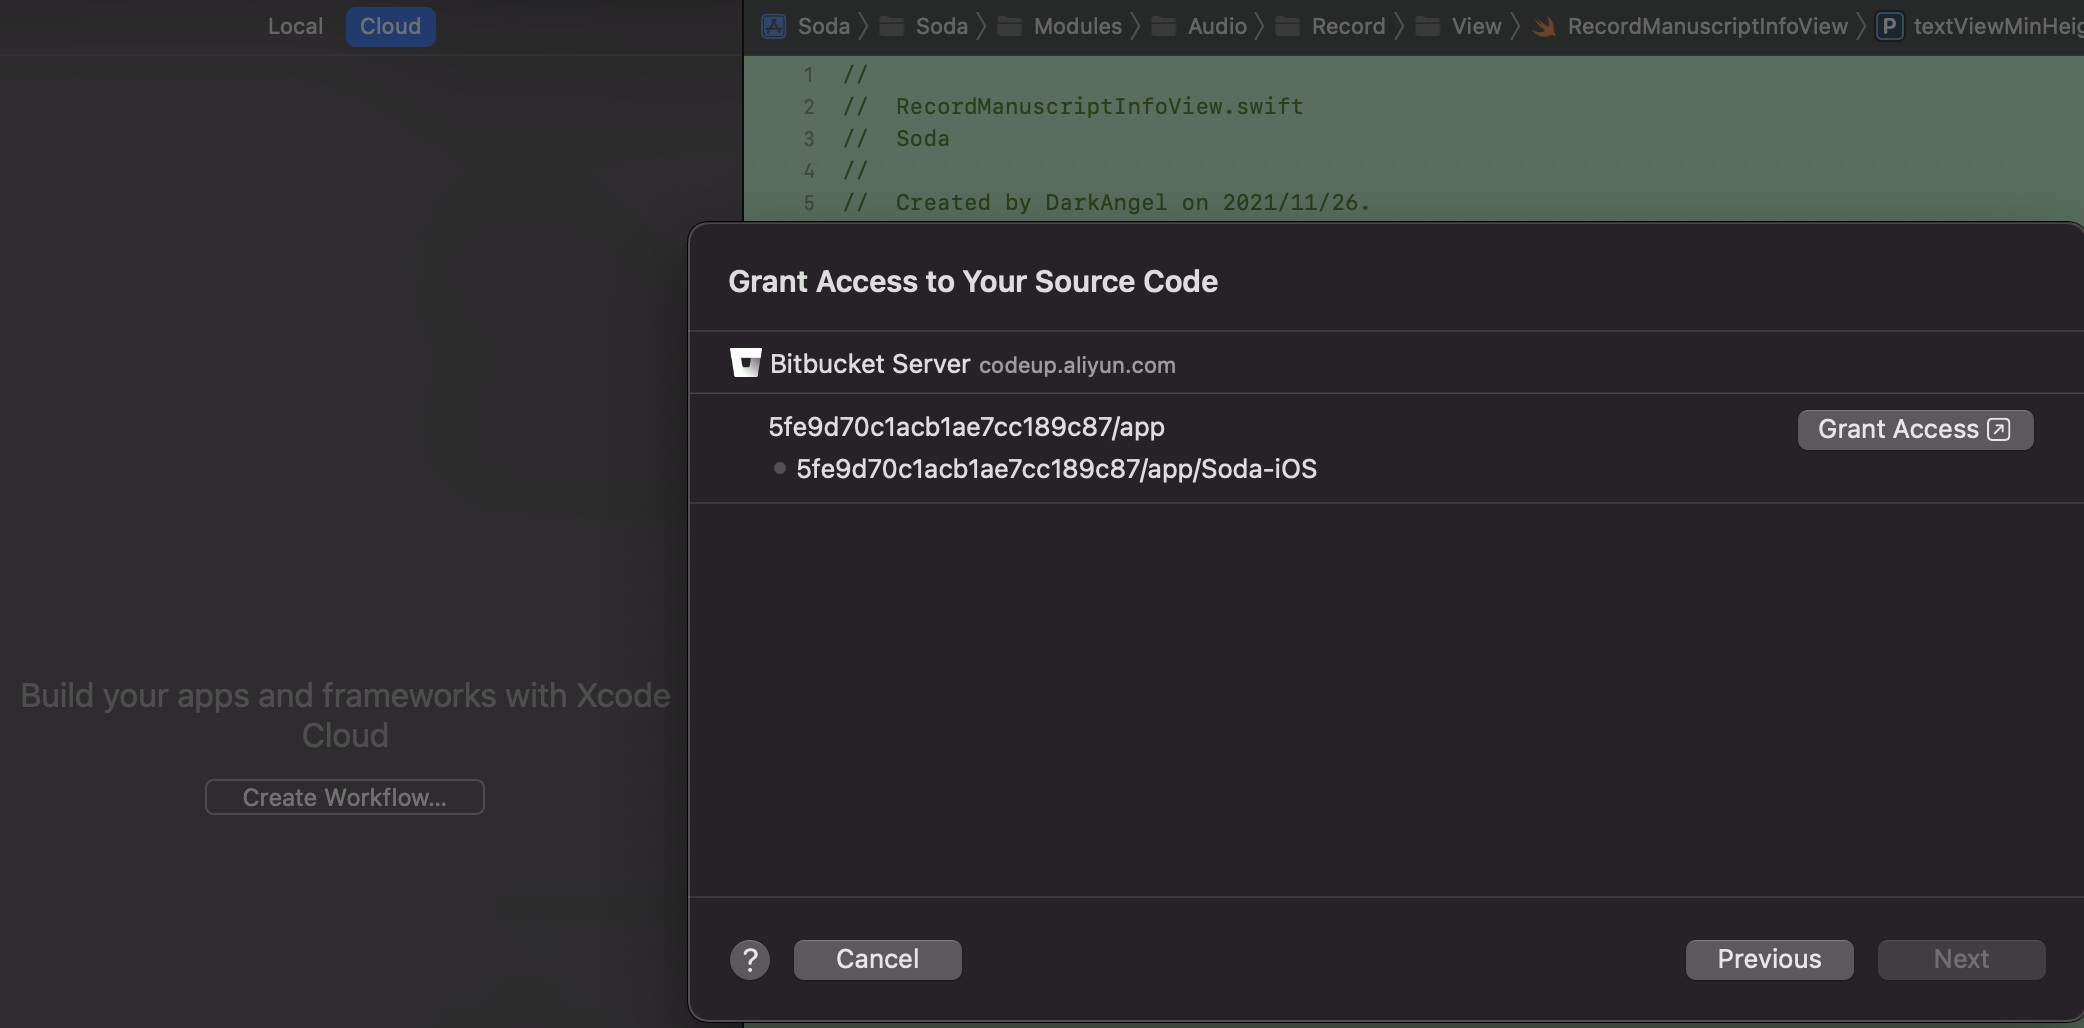Image resolution: width=2084 pixels, height=1028 pixels.
Task: Select the Cloud tab
Action: 390,26
